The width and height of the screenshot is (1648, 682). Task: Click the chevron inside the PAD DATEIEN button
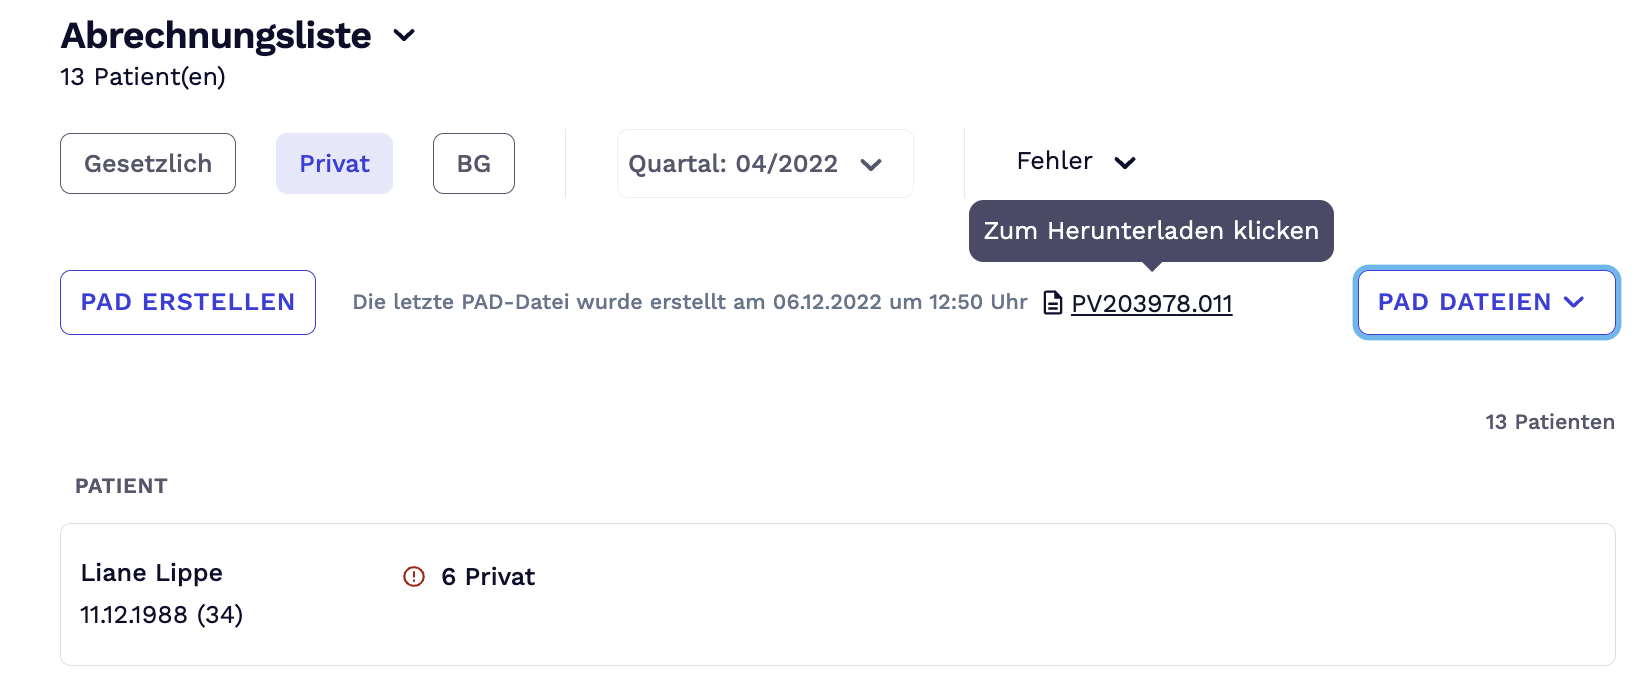click(x=1575, y=302)
